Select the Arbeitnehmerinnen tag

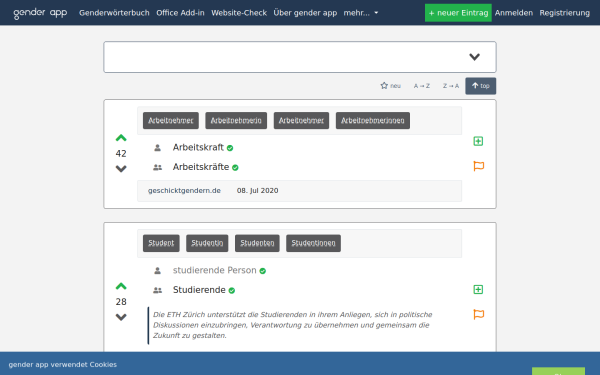click(373, 121)
